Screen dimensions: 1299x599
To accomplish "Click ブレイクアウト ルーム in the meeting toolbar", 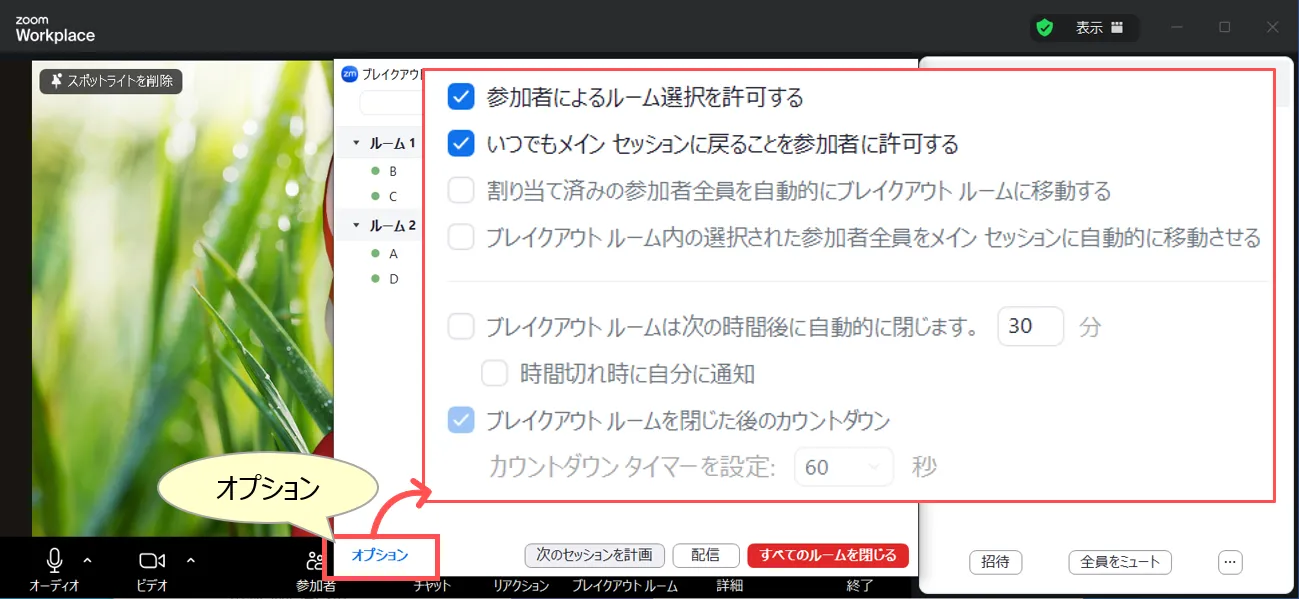I will 624,586.
